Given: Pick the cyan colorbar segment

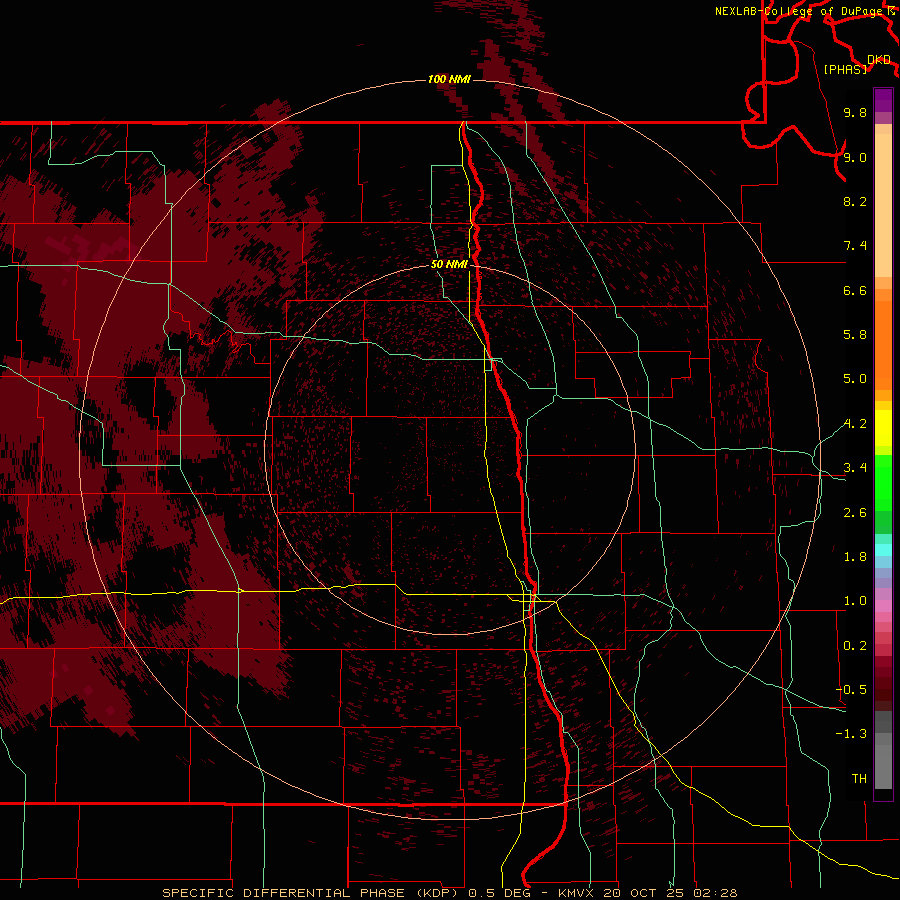Looking at the screenshot, I should point(883,550).
